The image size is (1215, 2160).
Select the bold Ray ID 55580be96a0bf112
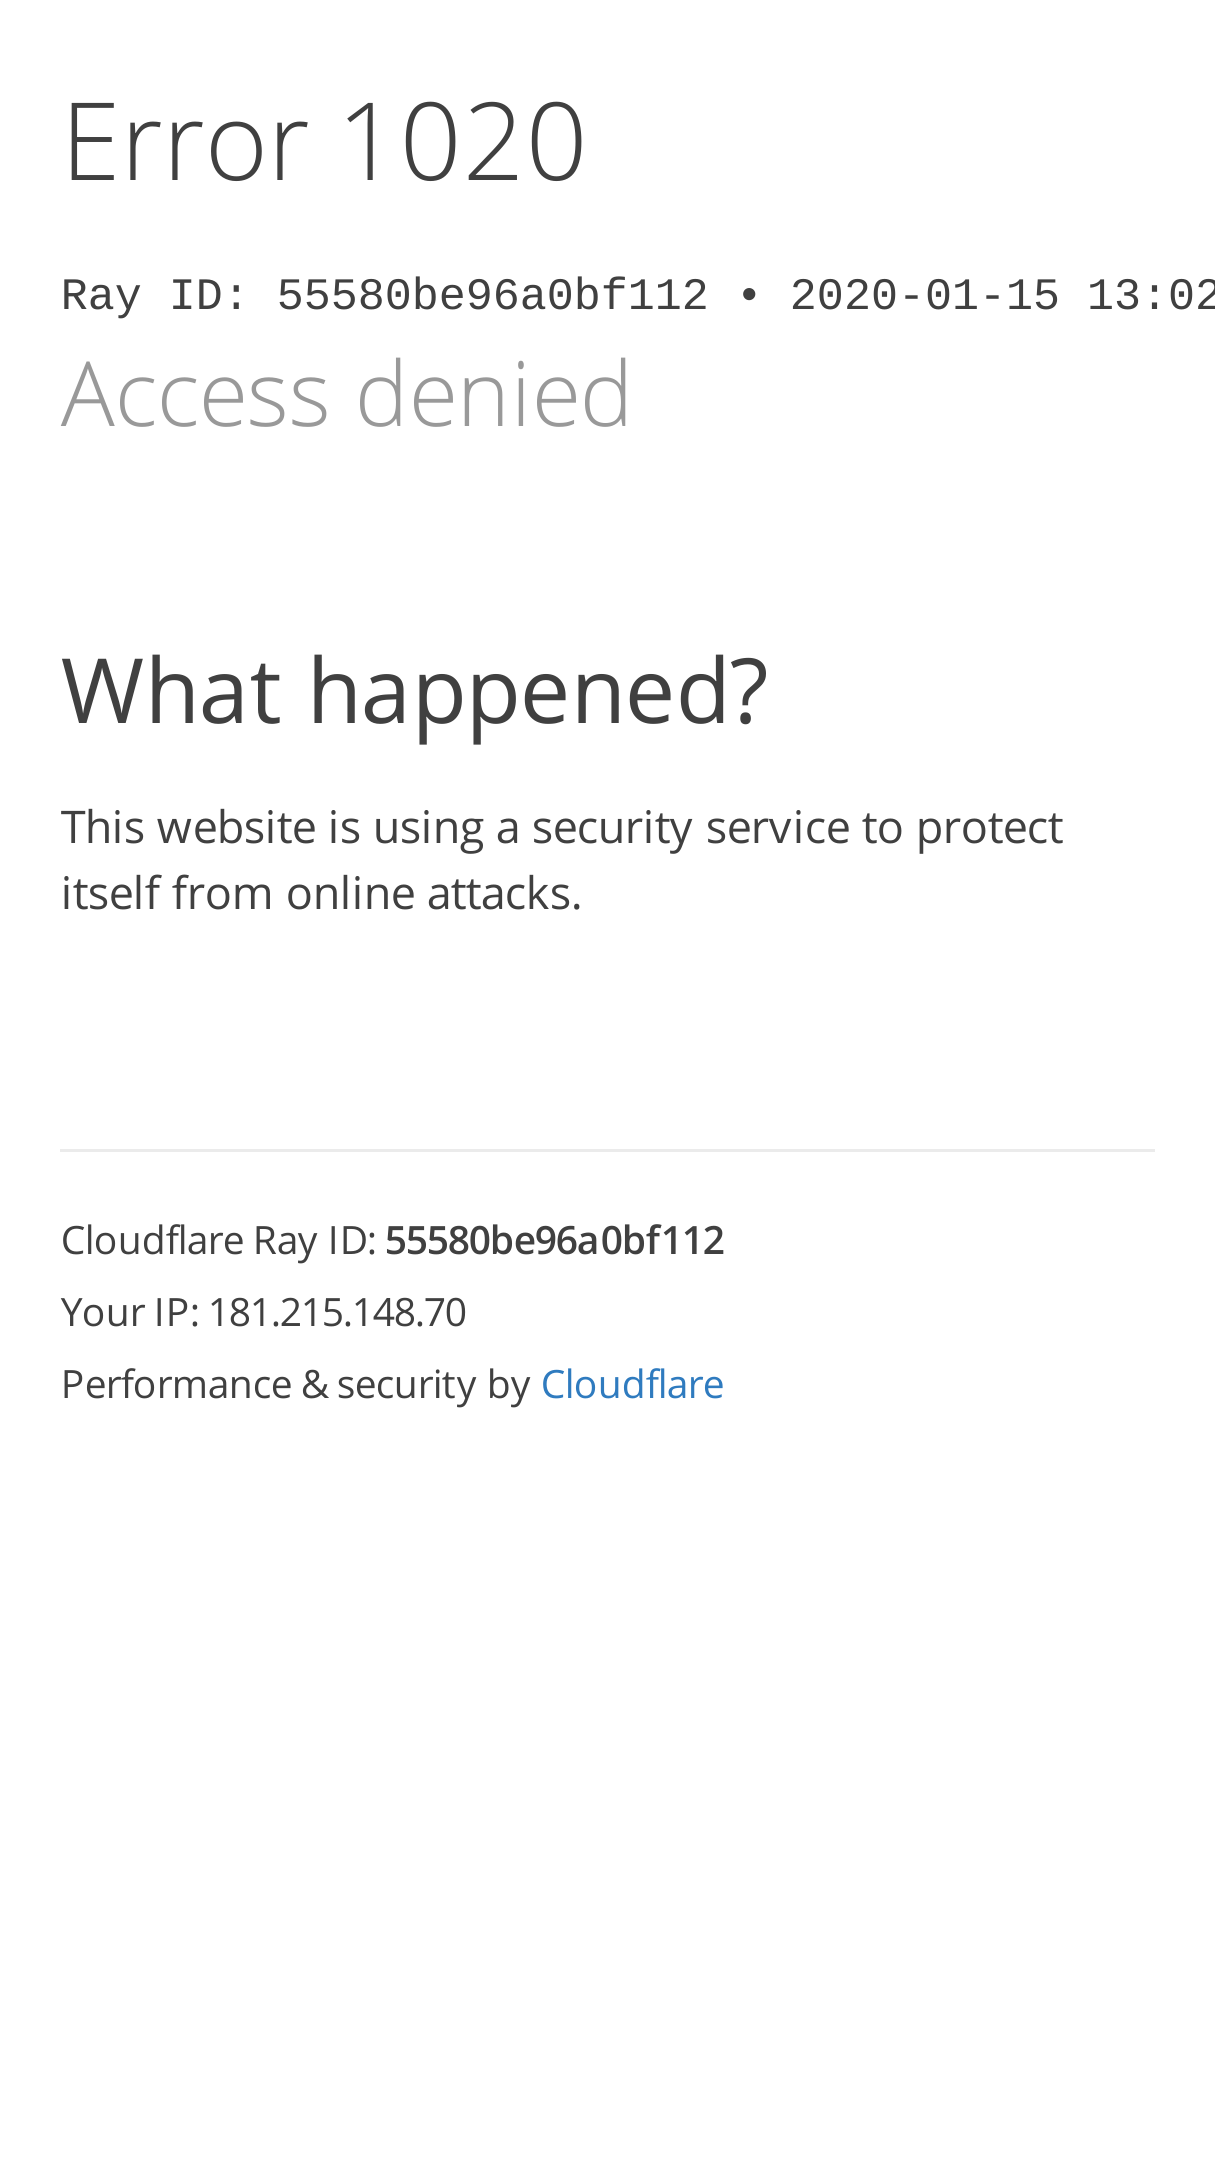click(x=554, y=1240)
